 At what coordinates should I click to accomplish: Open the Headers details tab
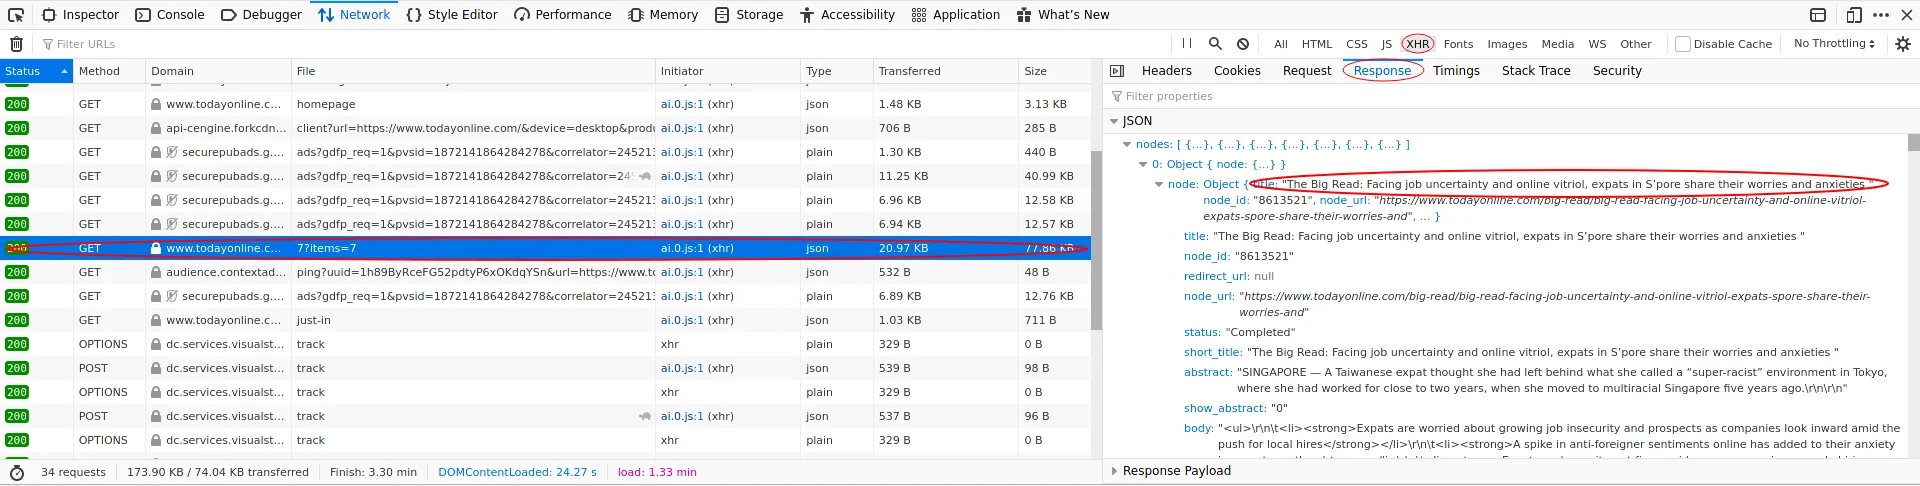1166,71
